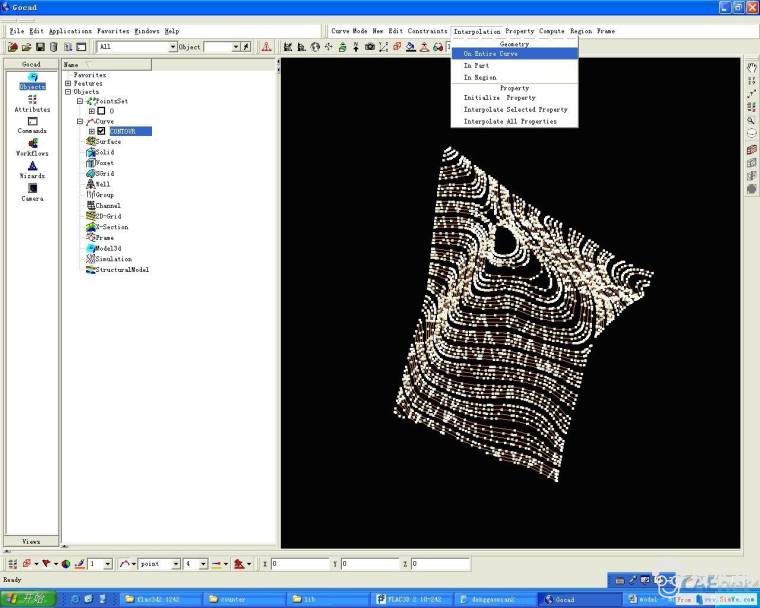Viewport: 760px width, 608px height.
Task: Choose On Entire Curve from Interpolation menu
Action: point(490,54)
